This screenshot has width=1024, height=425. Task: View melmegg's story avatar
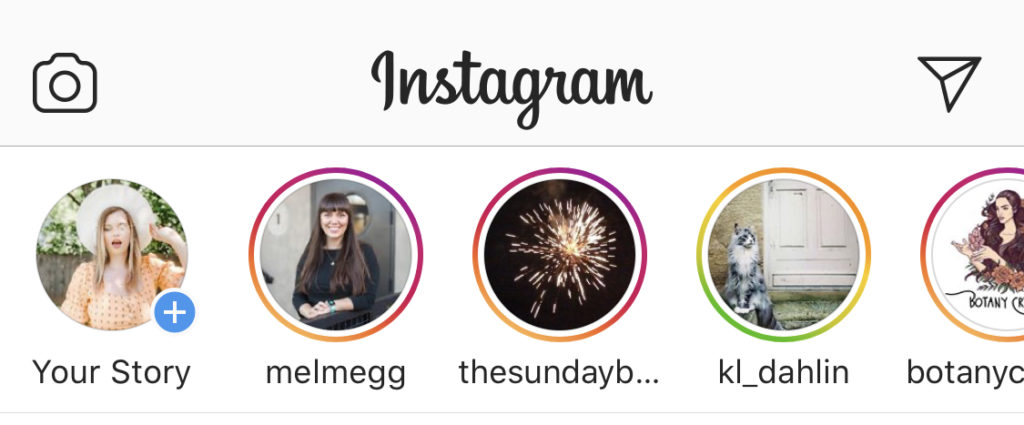point(336,255)
